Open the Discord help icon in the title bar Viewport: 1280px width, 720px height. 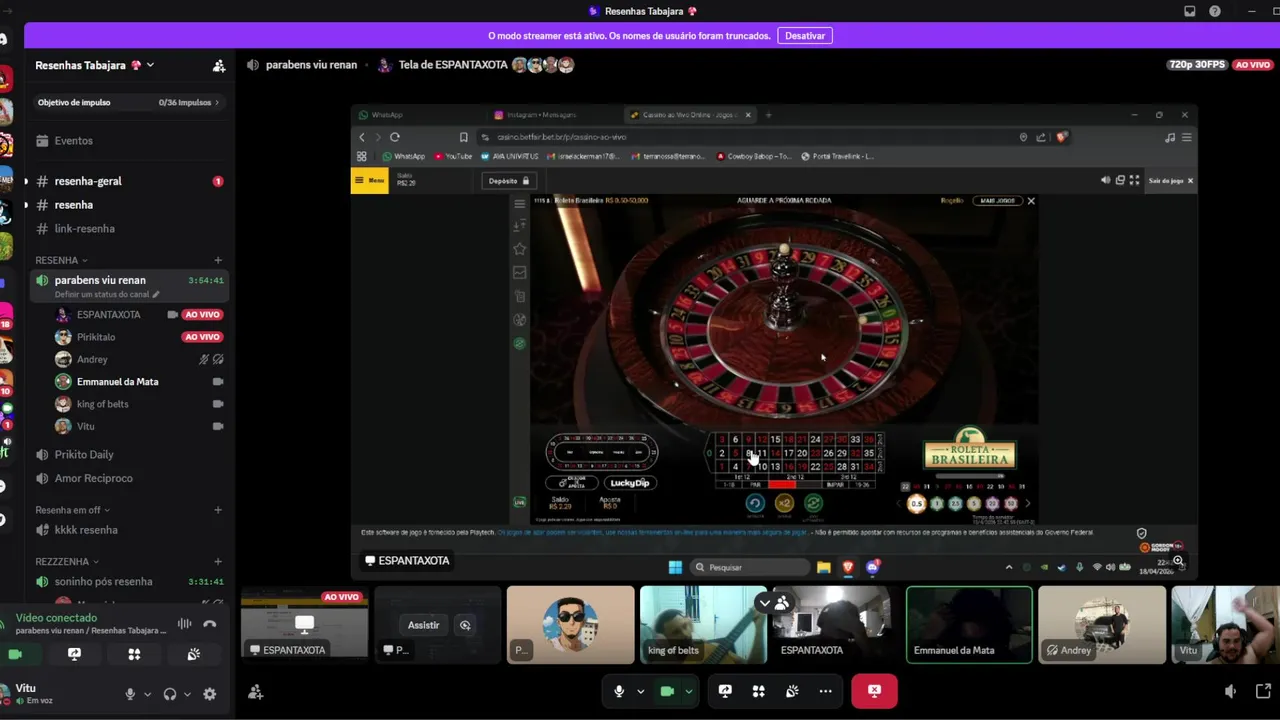pyautogui.click(x=1215, y=11)
